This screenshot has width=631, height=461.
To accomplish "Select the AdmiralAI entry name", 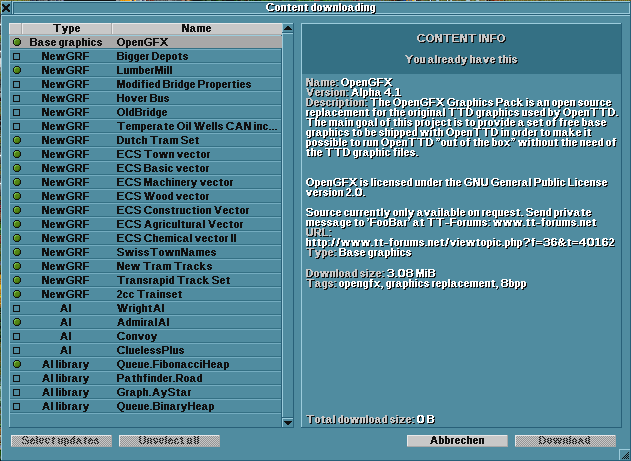I will pyautogui.click(x=143, y=322).
